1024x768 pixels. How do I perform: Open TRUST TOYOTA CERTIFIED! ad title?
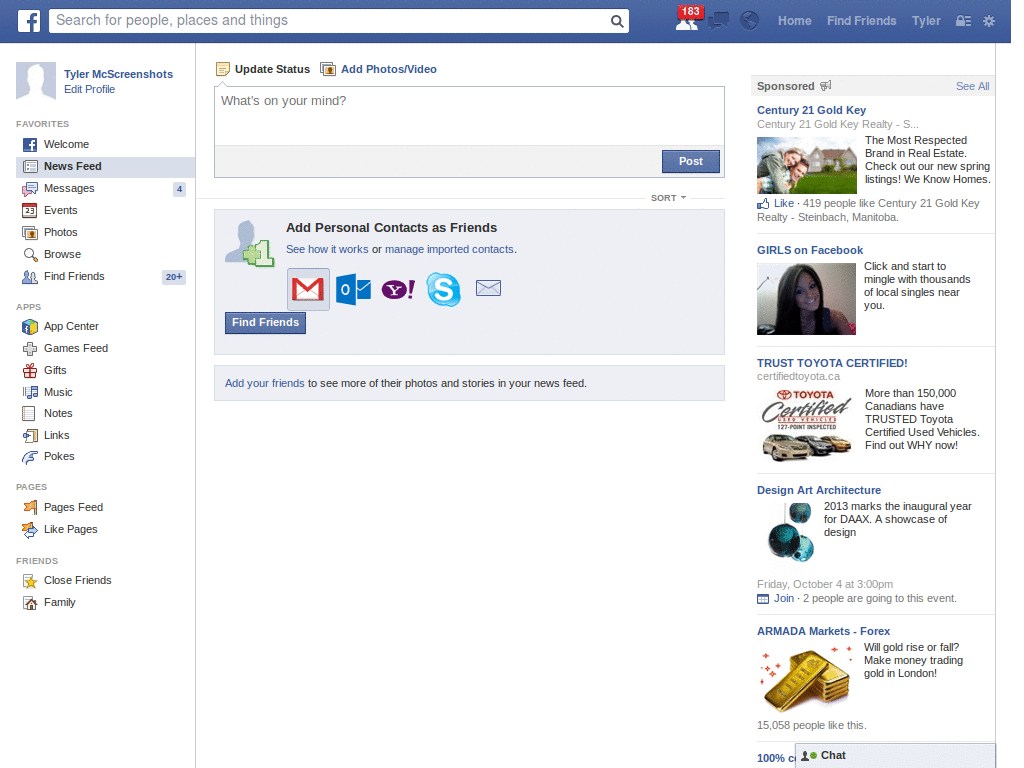point(832,363)
